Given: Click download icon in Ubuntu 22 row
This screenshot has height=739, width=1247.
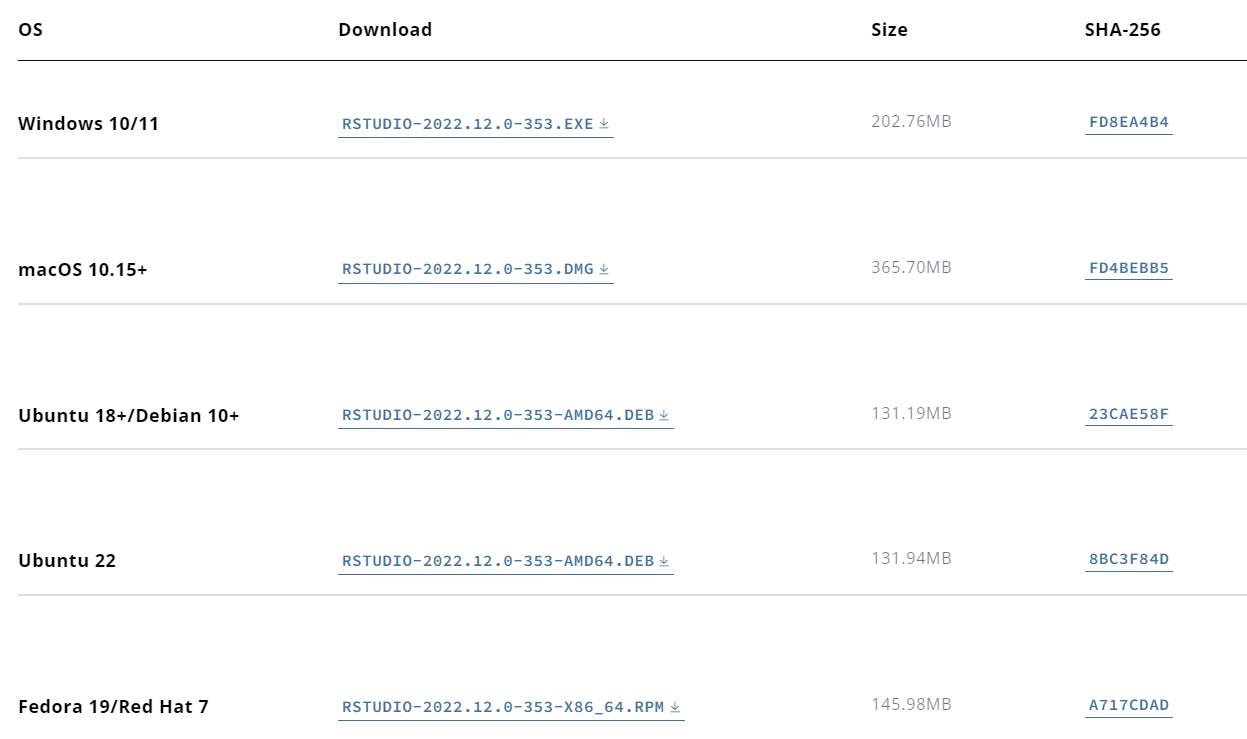Looking at the screenshot, I should (x=664, y=561).
